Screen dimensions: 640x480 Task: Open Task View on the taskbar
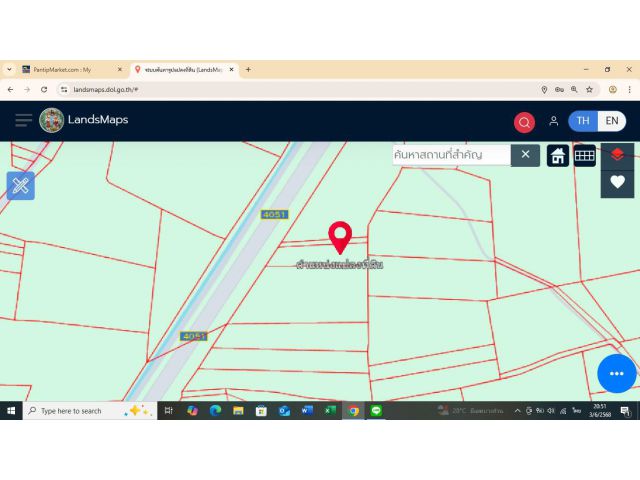click(x=168, y=411)
